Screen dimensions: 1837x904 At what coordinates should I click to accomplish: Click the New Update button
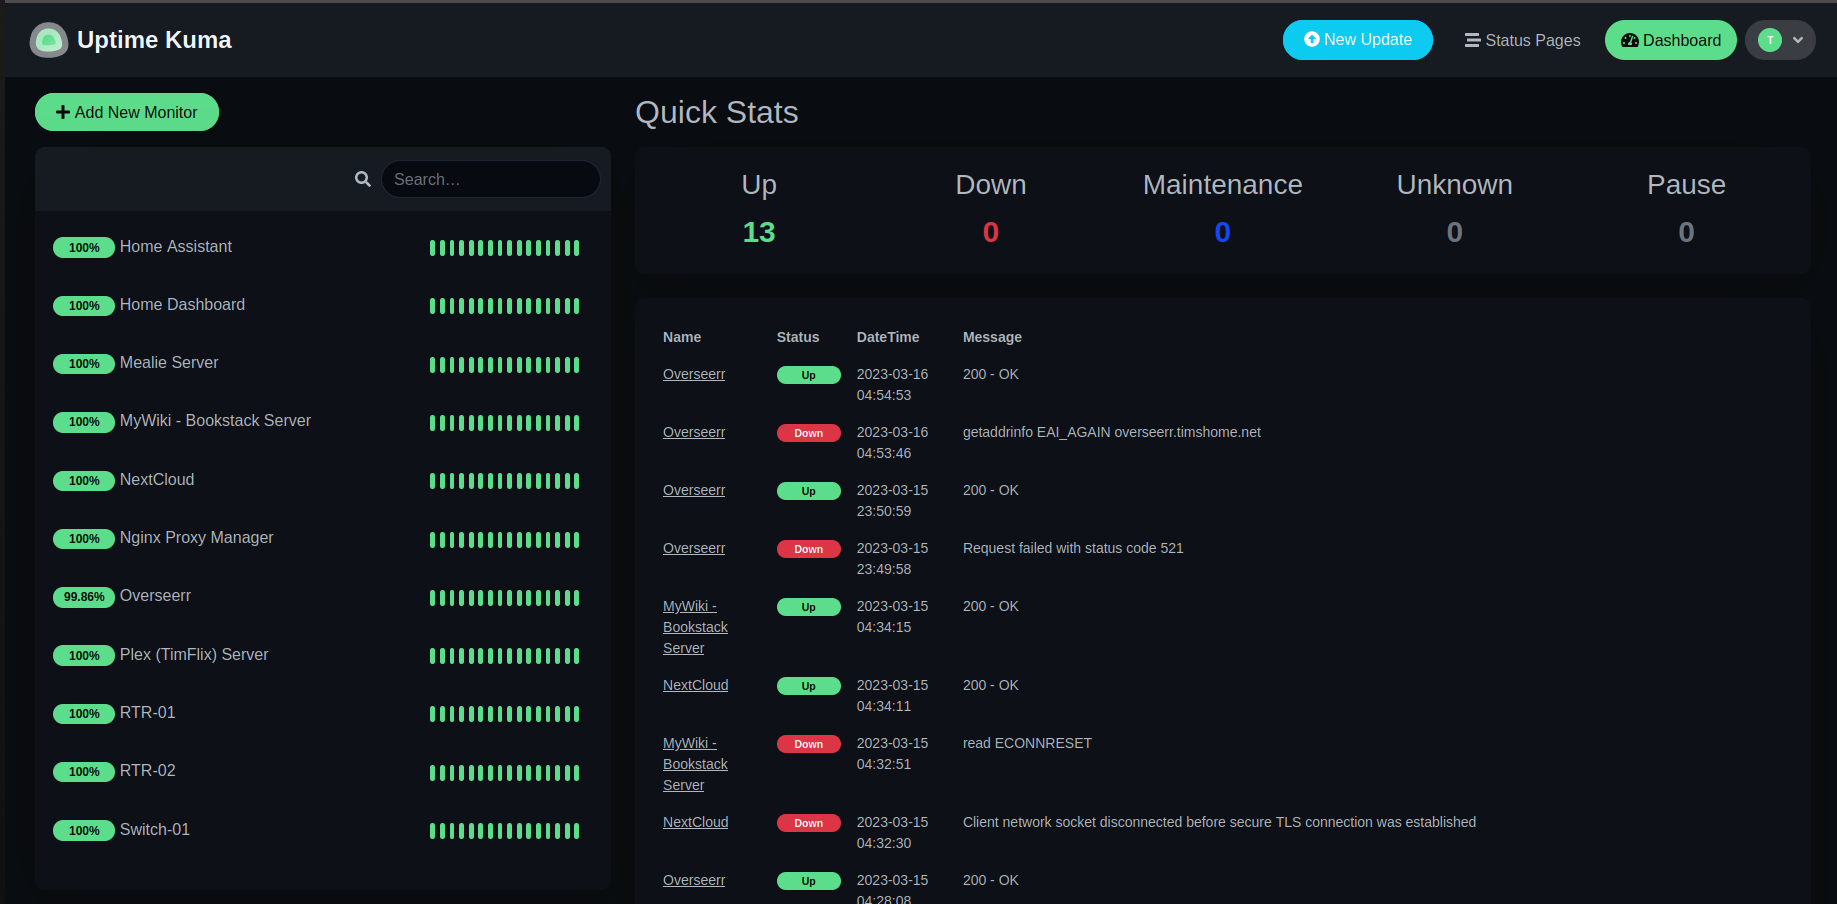click(1358, 40)
